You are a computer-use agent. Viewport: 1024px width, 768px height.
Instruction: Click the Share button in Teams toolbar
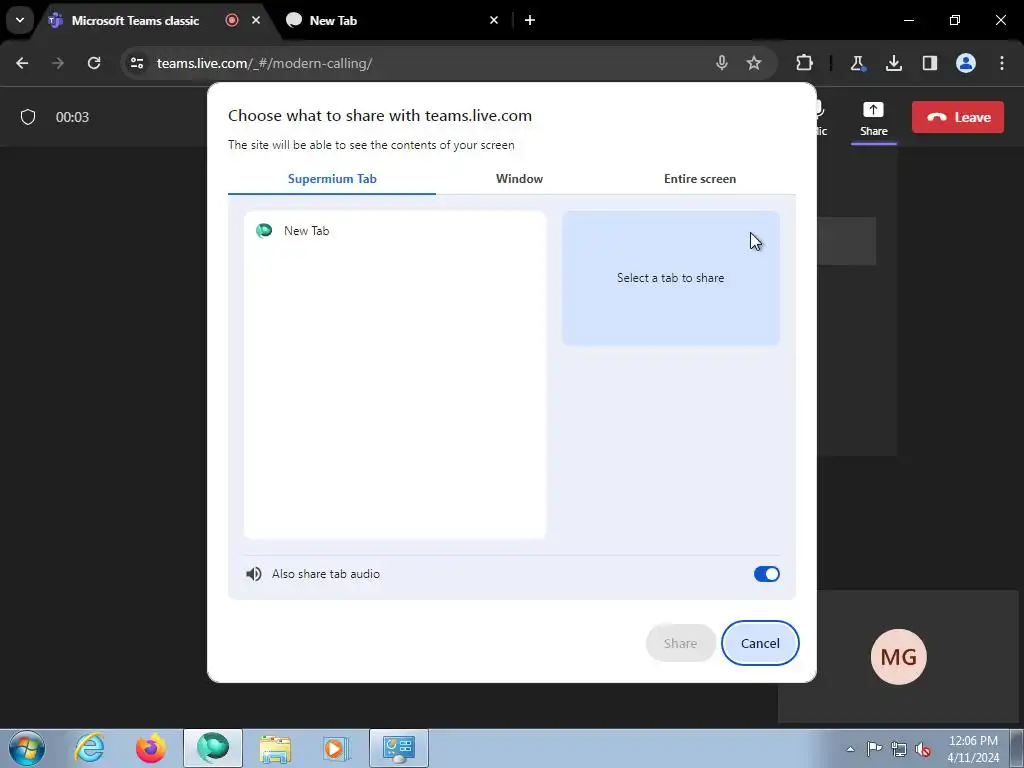coord(874,119)
